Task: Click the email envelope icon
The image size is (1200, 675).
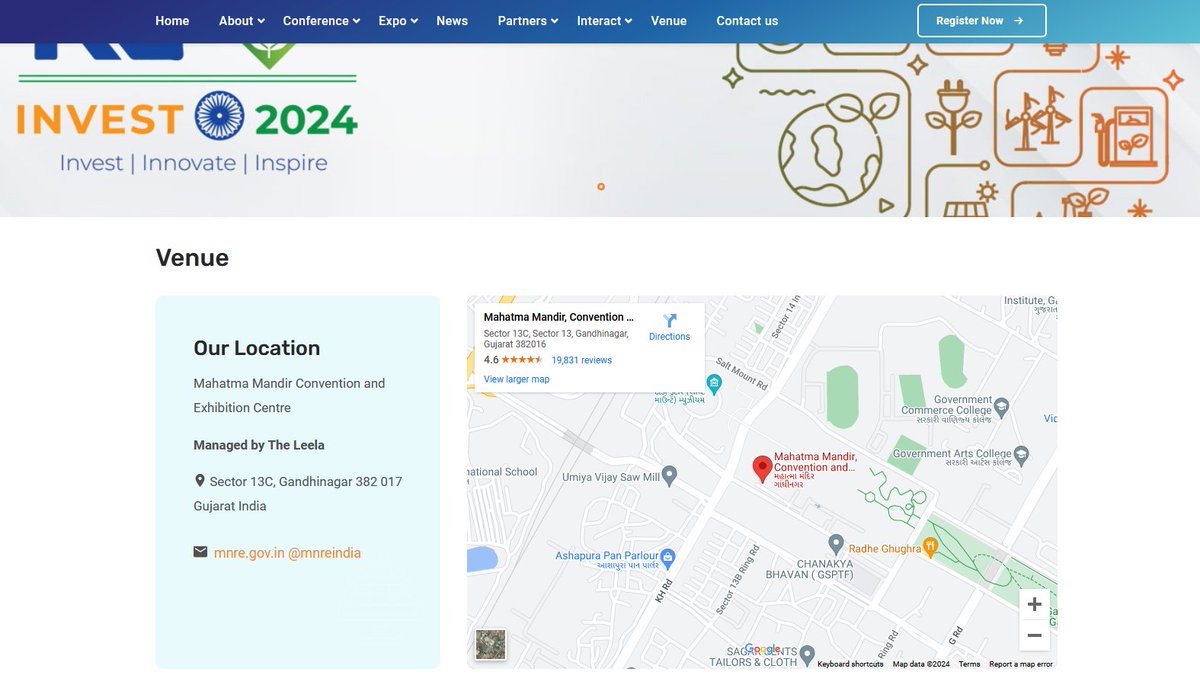Action: 200,552
